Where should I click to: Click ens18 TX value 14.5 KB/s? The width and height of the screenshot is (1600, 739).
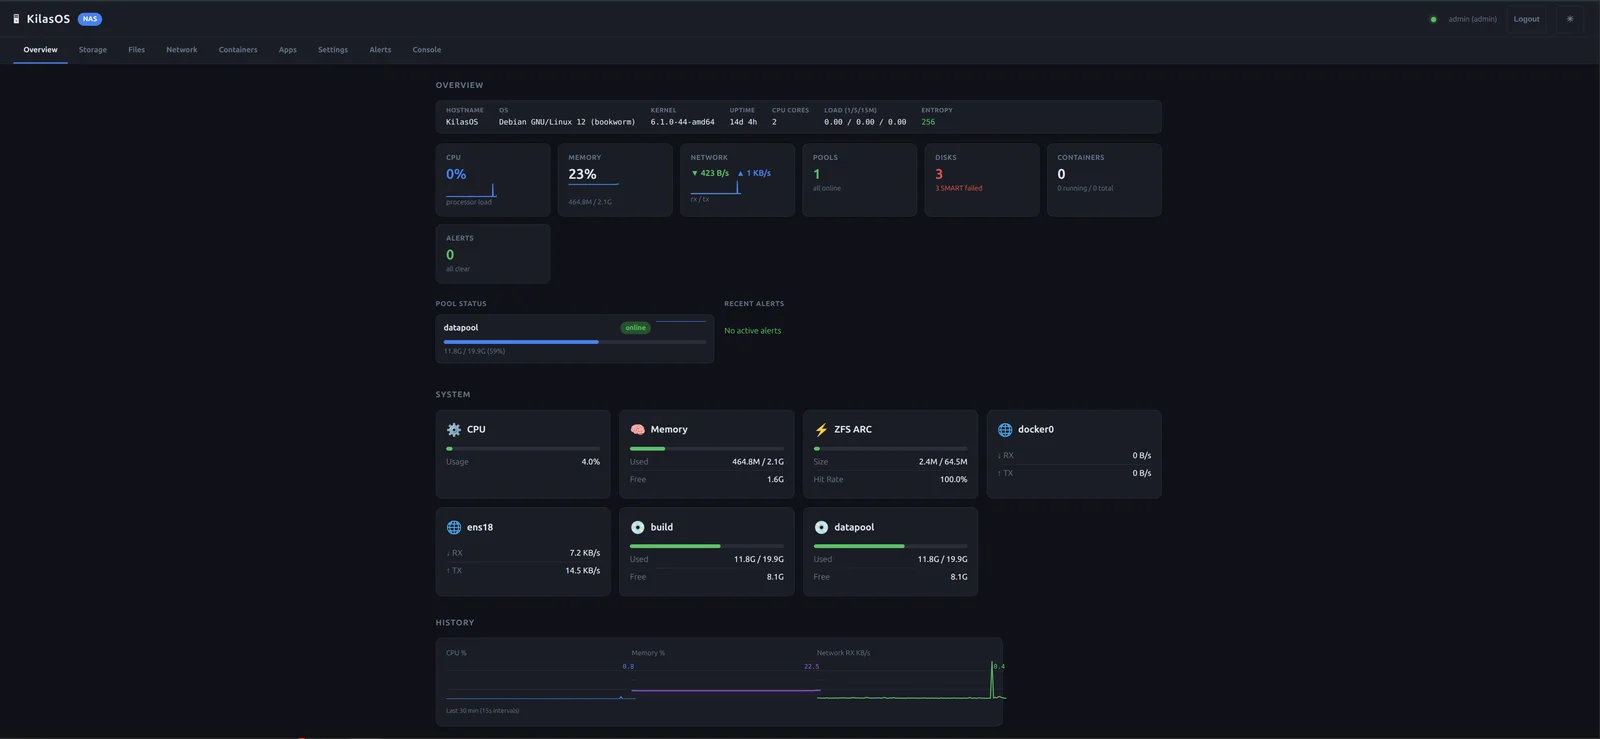click(x=583, y=571)
